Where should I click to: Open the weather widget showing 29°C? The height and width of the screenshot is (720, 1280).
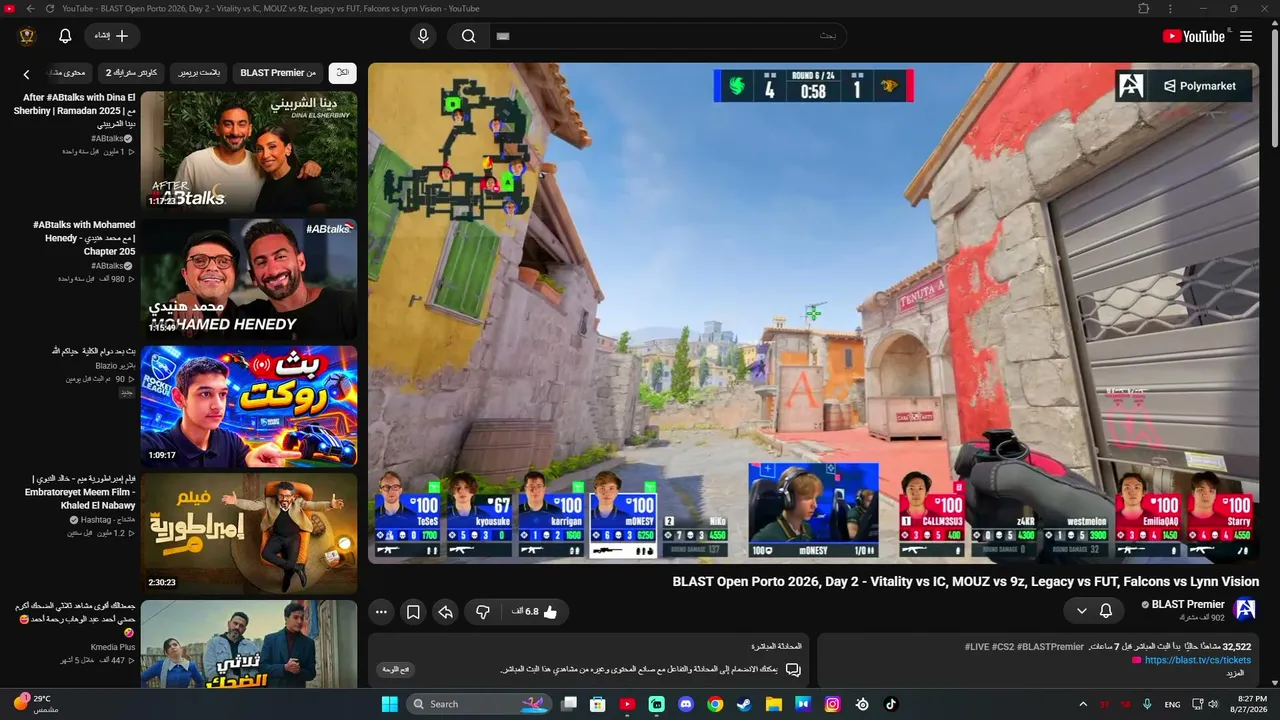36,704
